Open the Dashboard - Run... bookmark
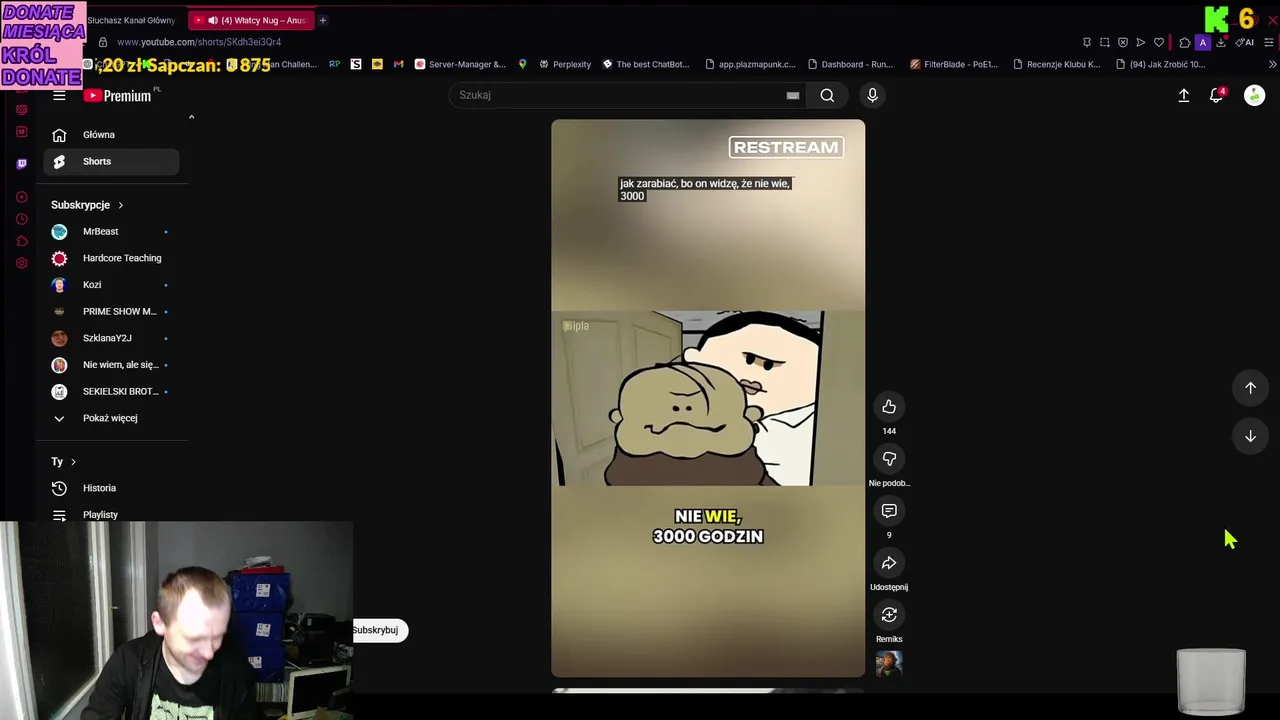 click(x=850, y=64)
